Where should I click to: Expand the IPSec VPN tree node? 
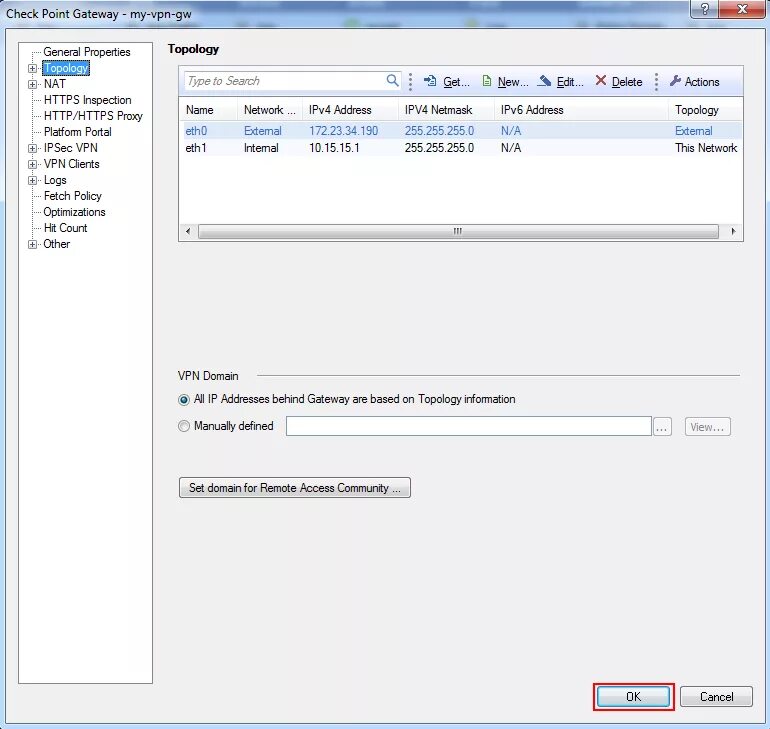coord(32,148)
